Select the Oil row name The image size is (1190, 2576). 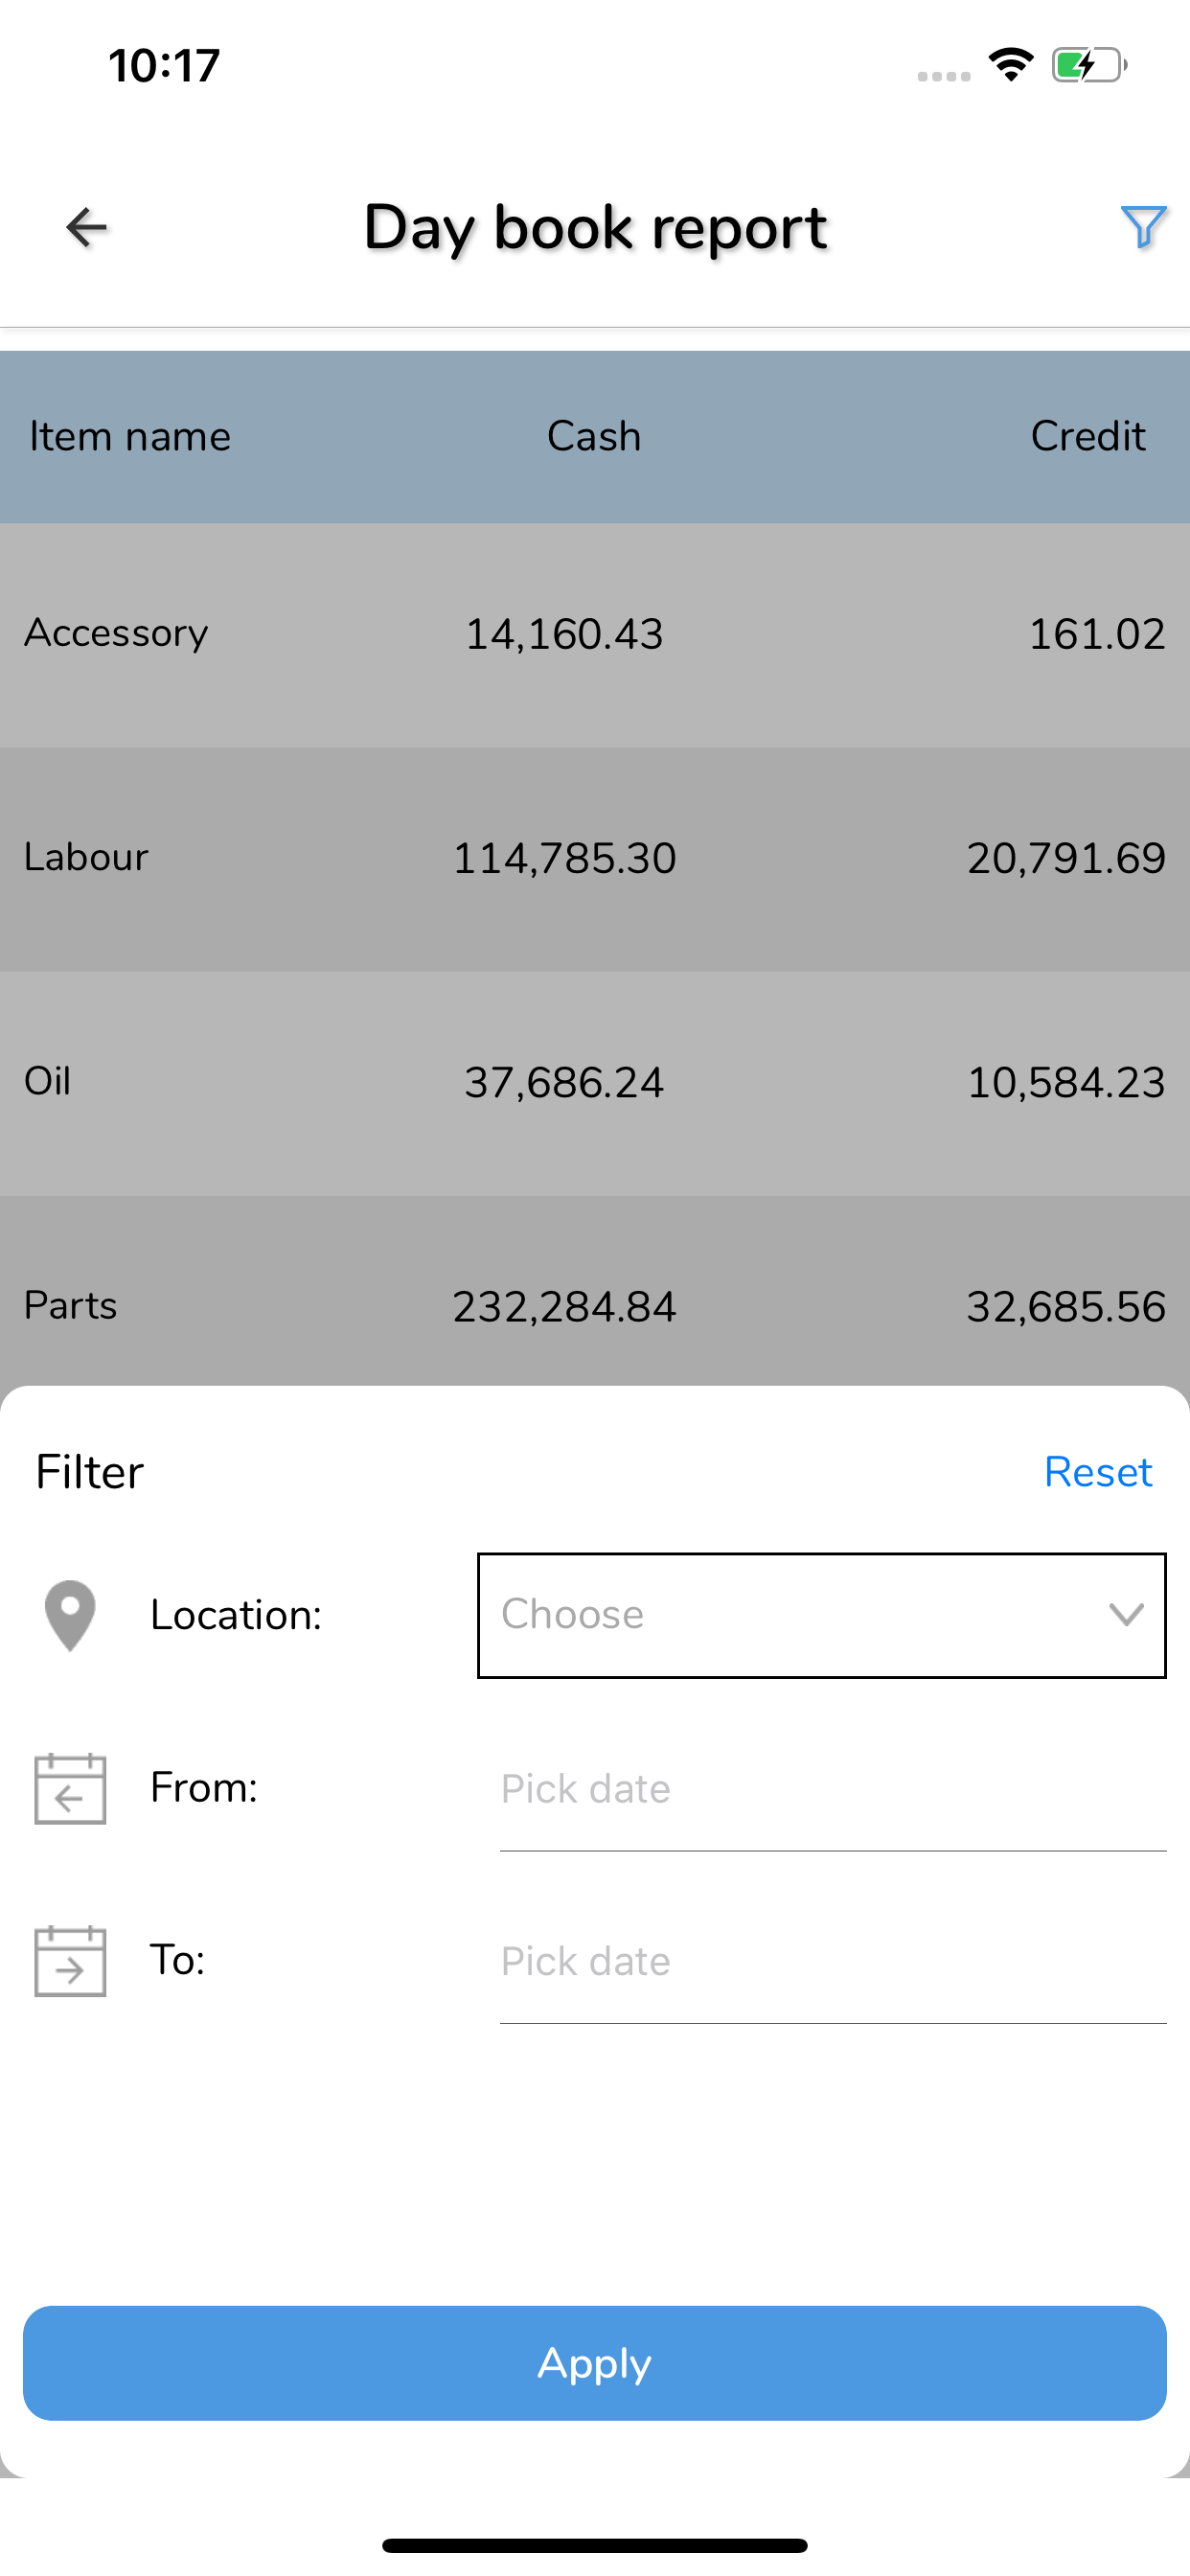coord(47,1081)
